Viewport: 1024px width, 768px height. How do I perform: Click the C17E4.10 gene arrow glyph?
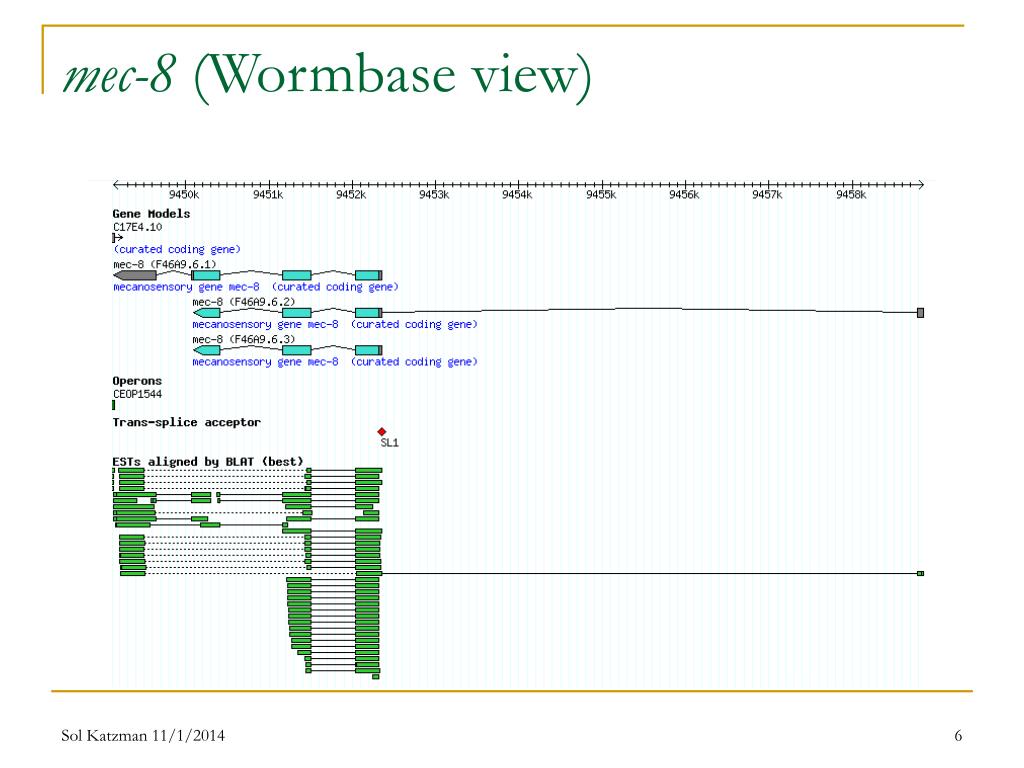coord(118,238)
